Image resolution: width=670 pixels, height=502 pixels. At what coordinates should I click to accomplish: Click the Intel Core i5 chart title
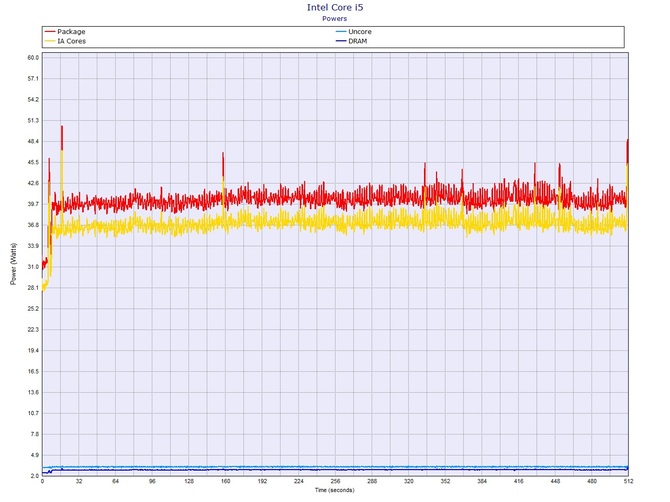tap(335, 7)
